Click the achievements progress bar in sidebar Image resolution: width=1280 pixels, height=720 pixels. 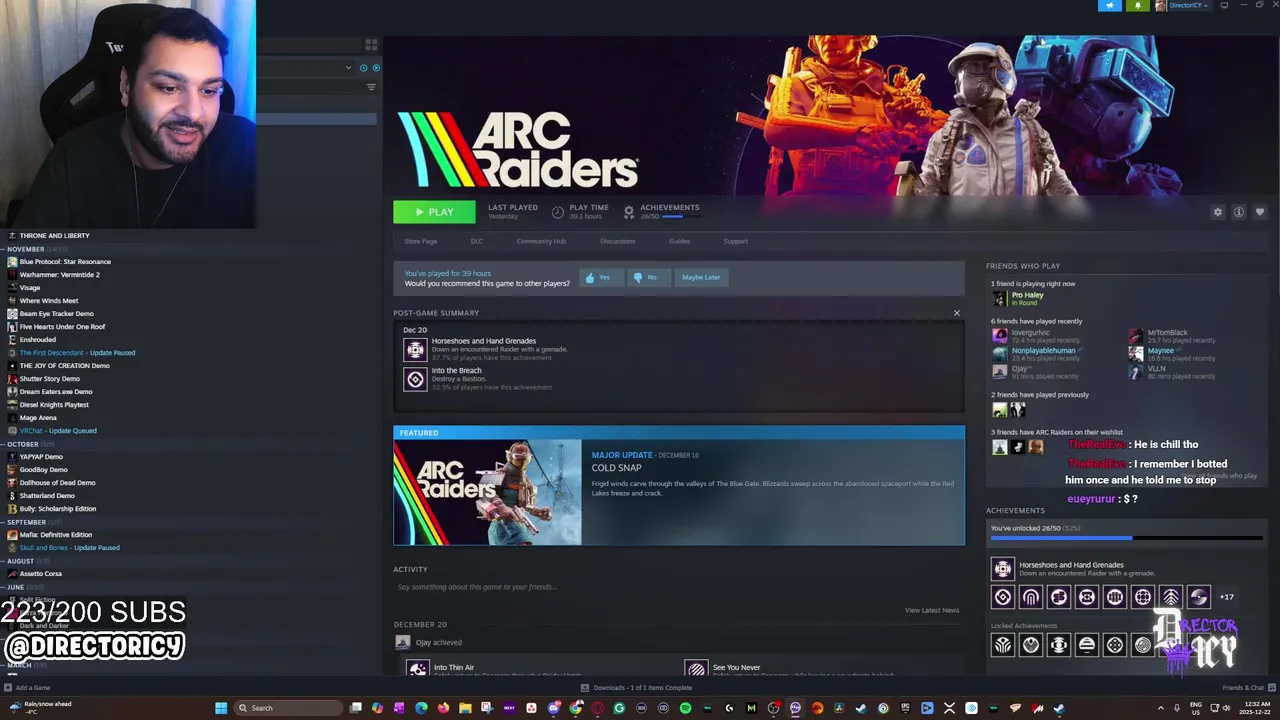tap(1126, 538)
